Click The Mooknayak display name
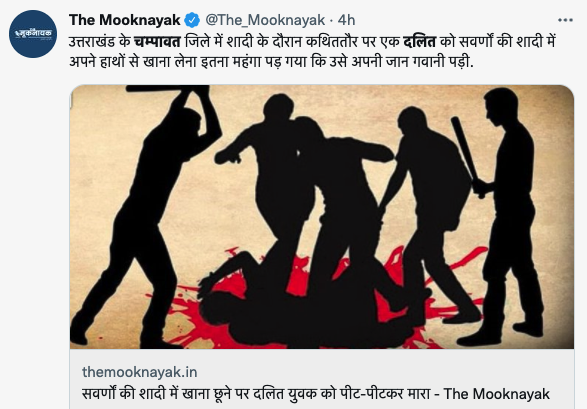 pyautogui.click(x=124, y=20)
